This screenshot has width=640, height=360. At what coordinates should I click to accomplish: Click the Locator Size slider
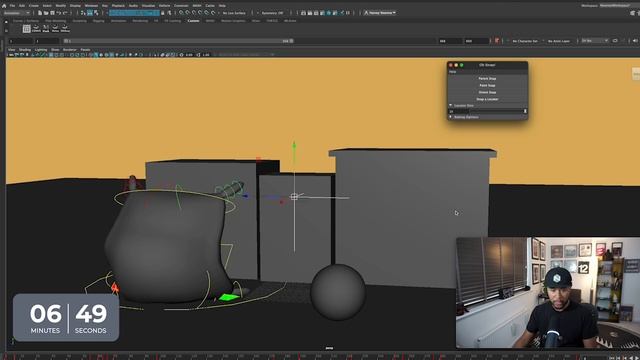tap(497, 111)
